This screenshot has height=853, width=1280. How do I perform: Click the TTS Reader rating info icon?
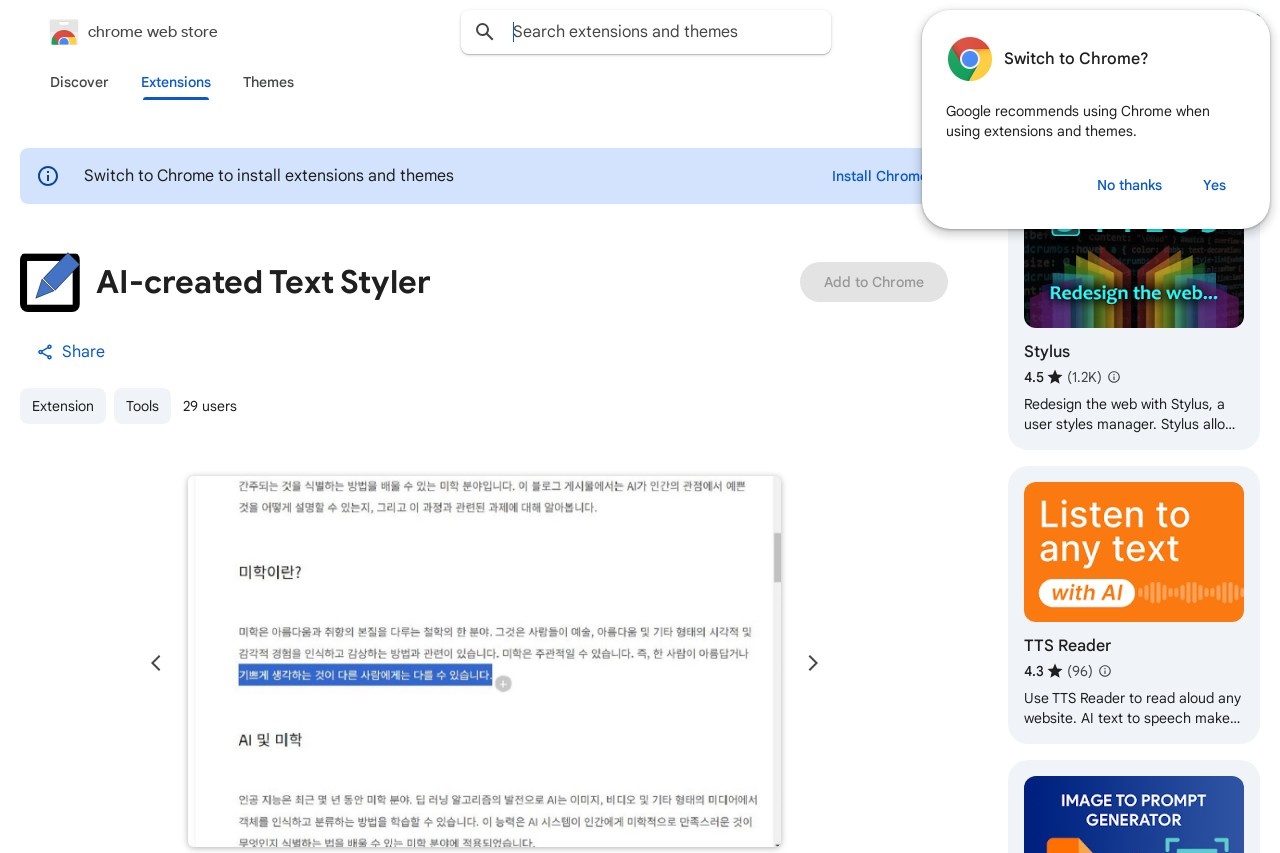point(1105,672)
